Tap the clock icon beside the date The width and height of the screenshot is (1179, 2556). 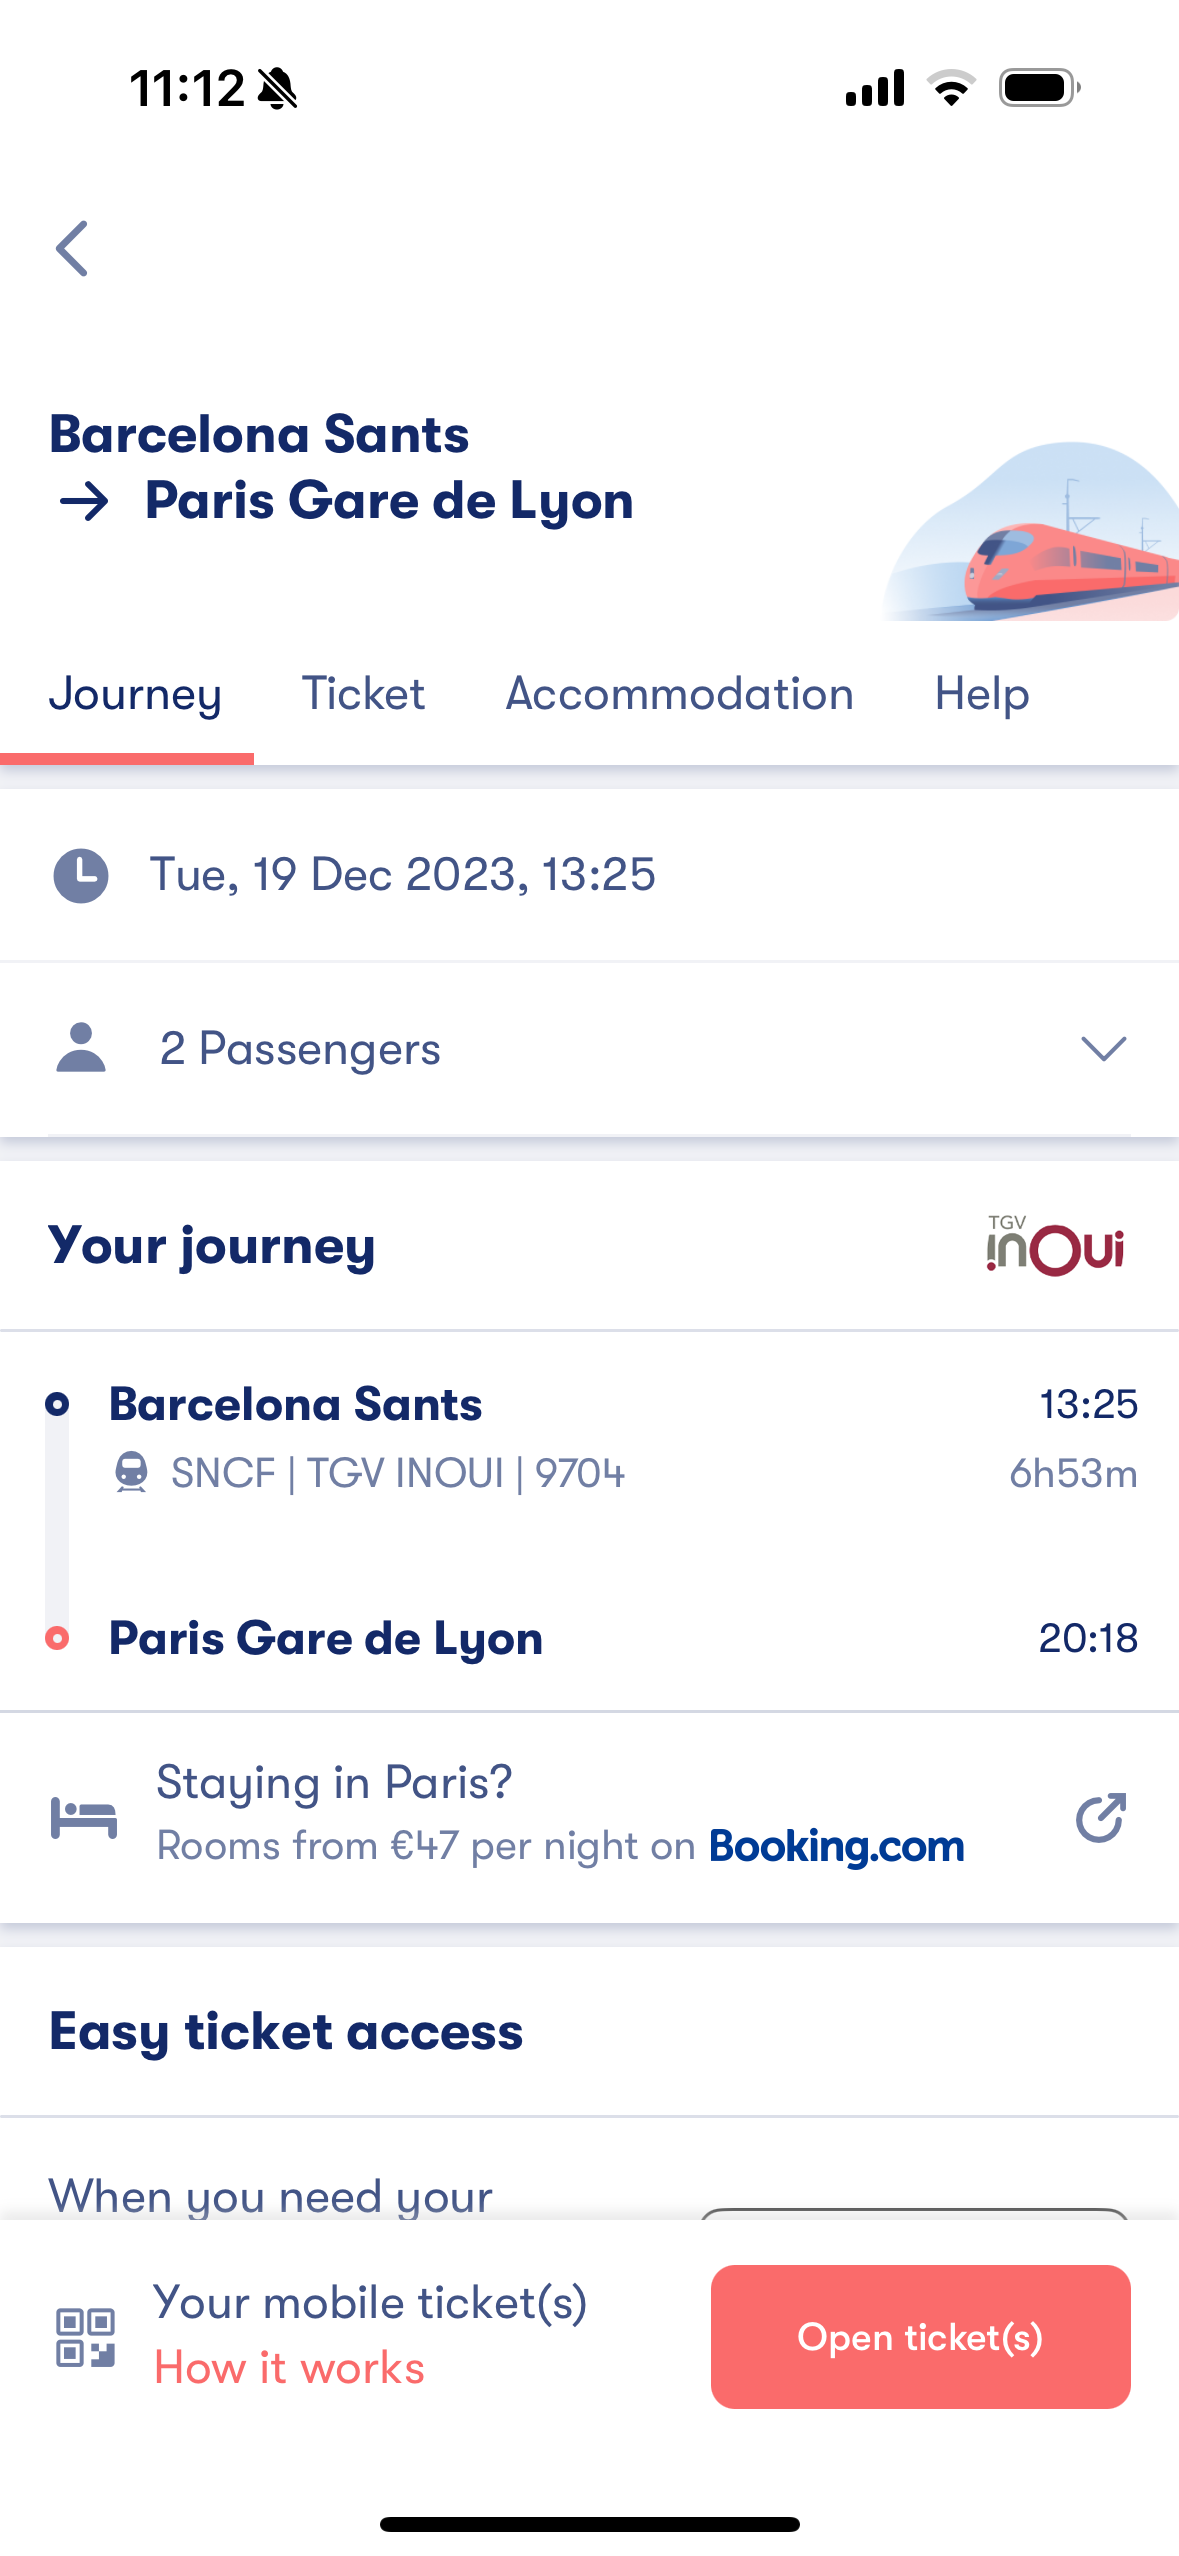coord(81,876)
